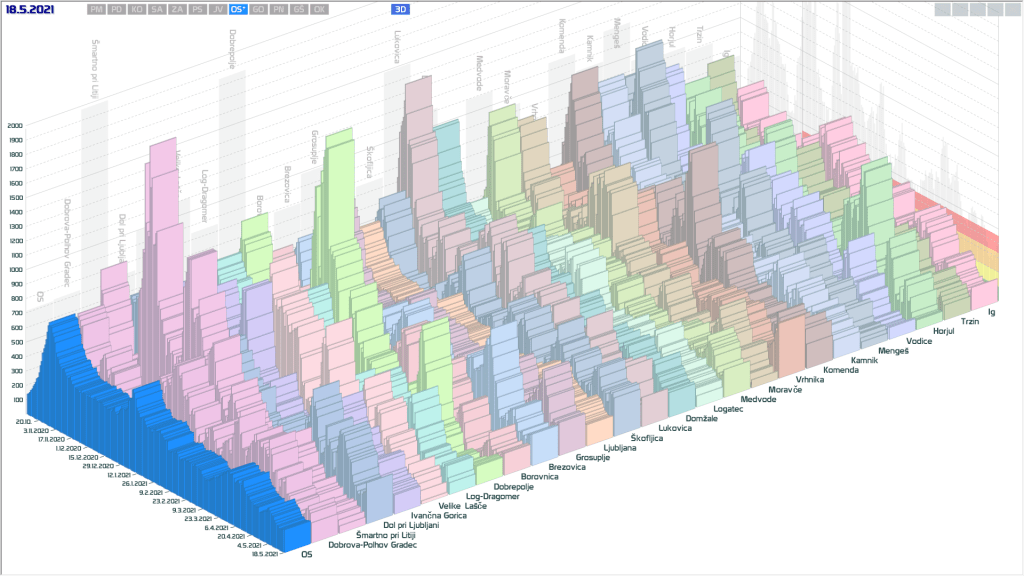Click the 18.5.2021 date heading
Image resolution: width=1024 pixels, height=576 pixels.
pyautogui.click(x=30, y=9)
